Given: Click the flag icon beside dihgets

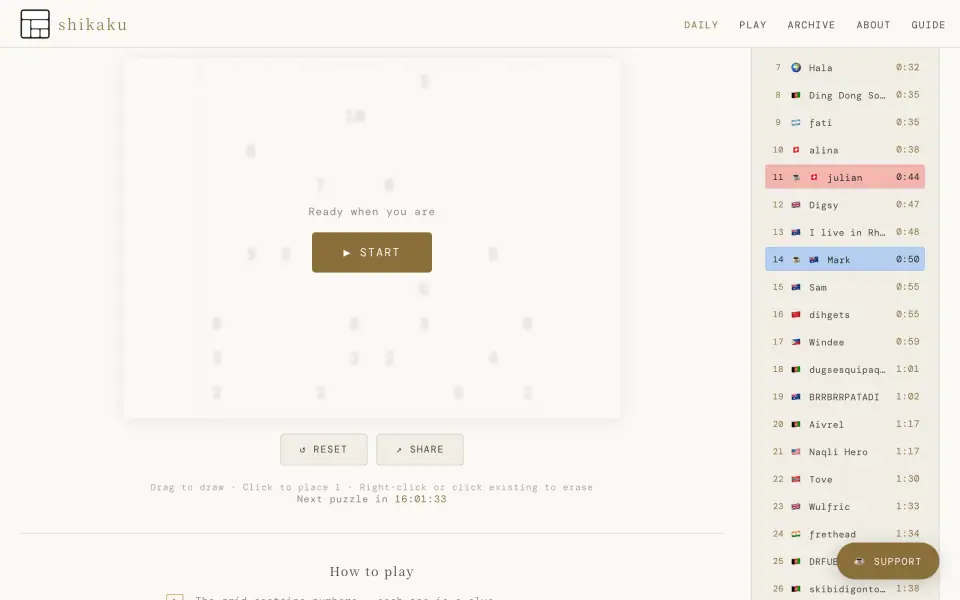Looking at the screenshot, I should tap(796, 314).
